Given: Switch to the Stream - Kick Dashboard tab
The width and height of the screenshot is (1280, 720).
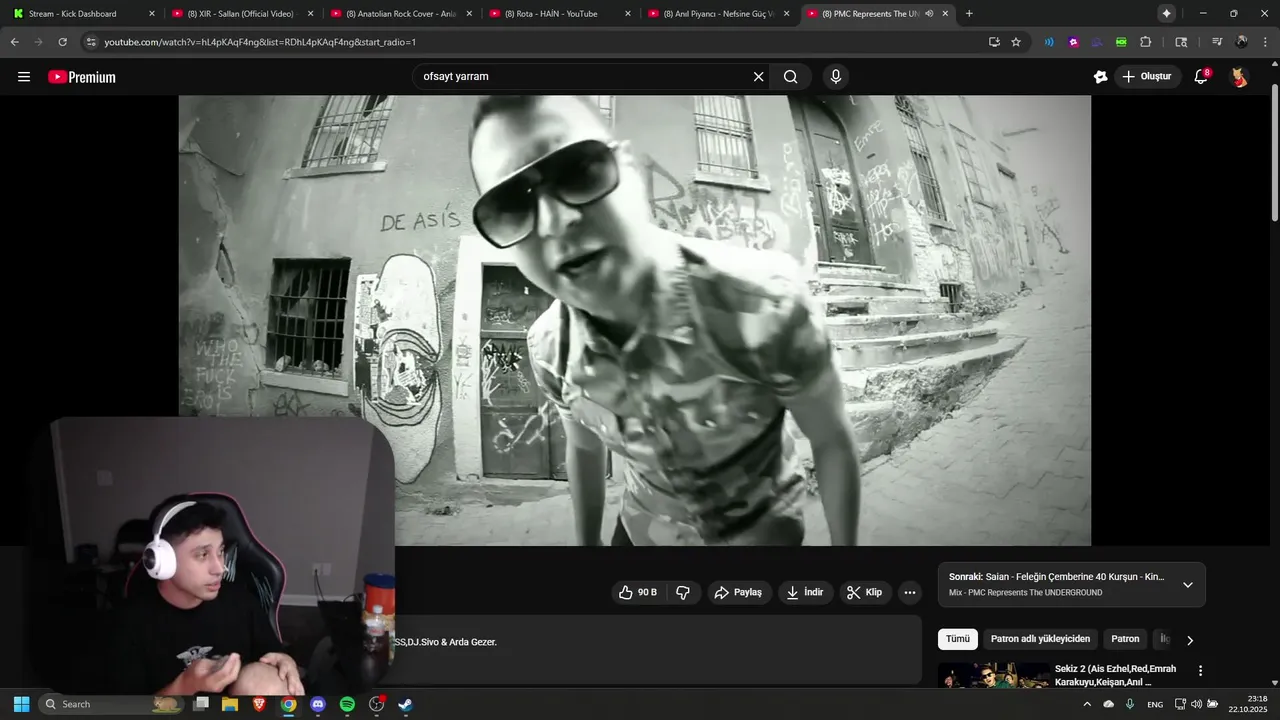Looking at the screenshot, I should coord(72,14).
